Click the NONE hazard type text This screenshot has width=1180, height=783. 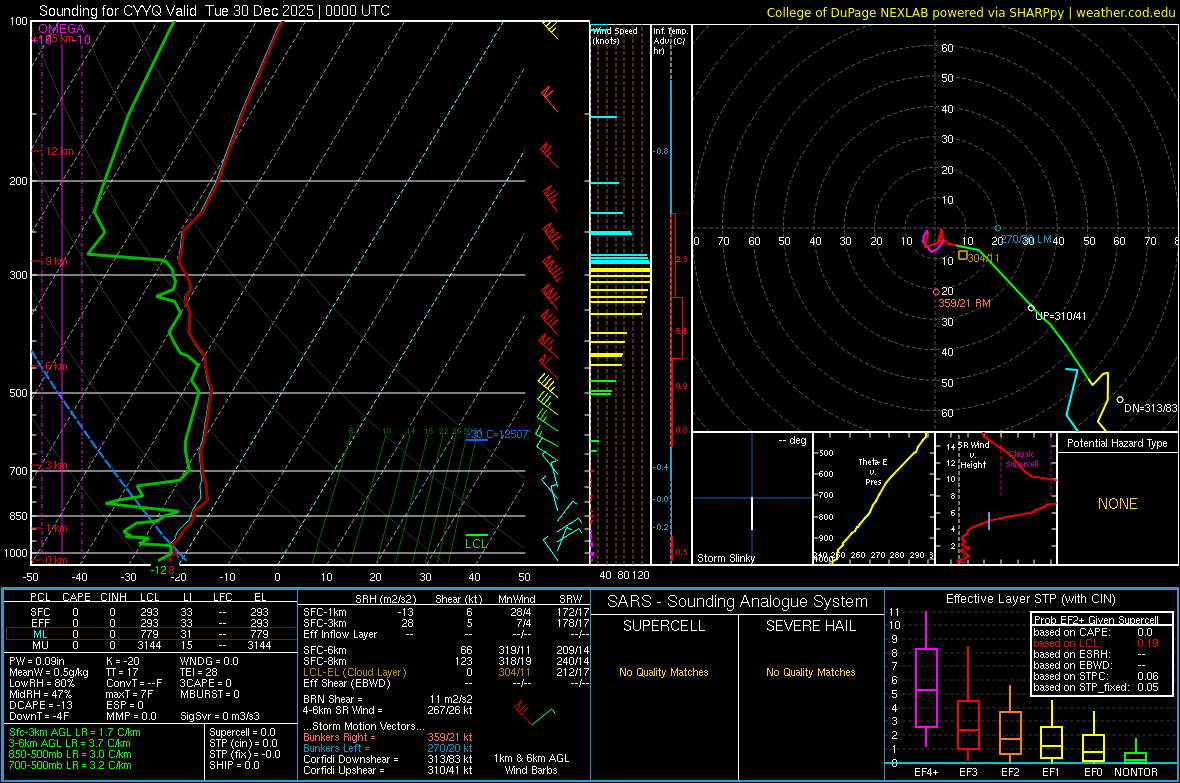[1118, 504]
